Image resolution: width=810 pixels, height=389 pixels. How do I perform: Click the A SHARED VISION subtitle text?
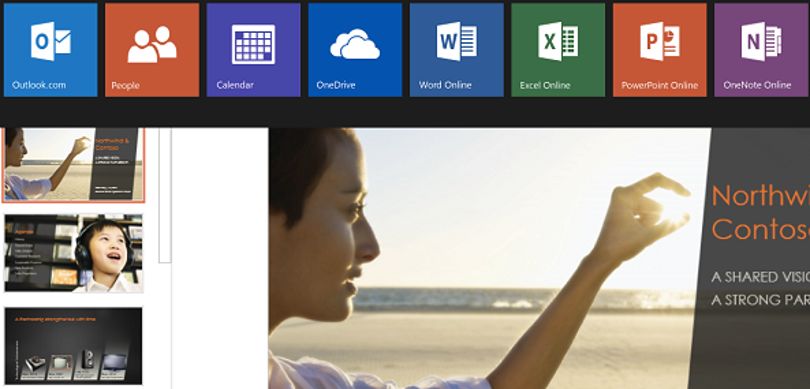760,277
